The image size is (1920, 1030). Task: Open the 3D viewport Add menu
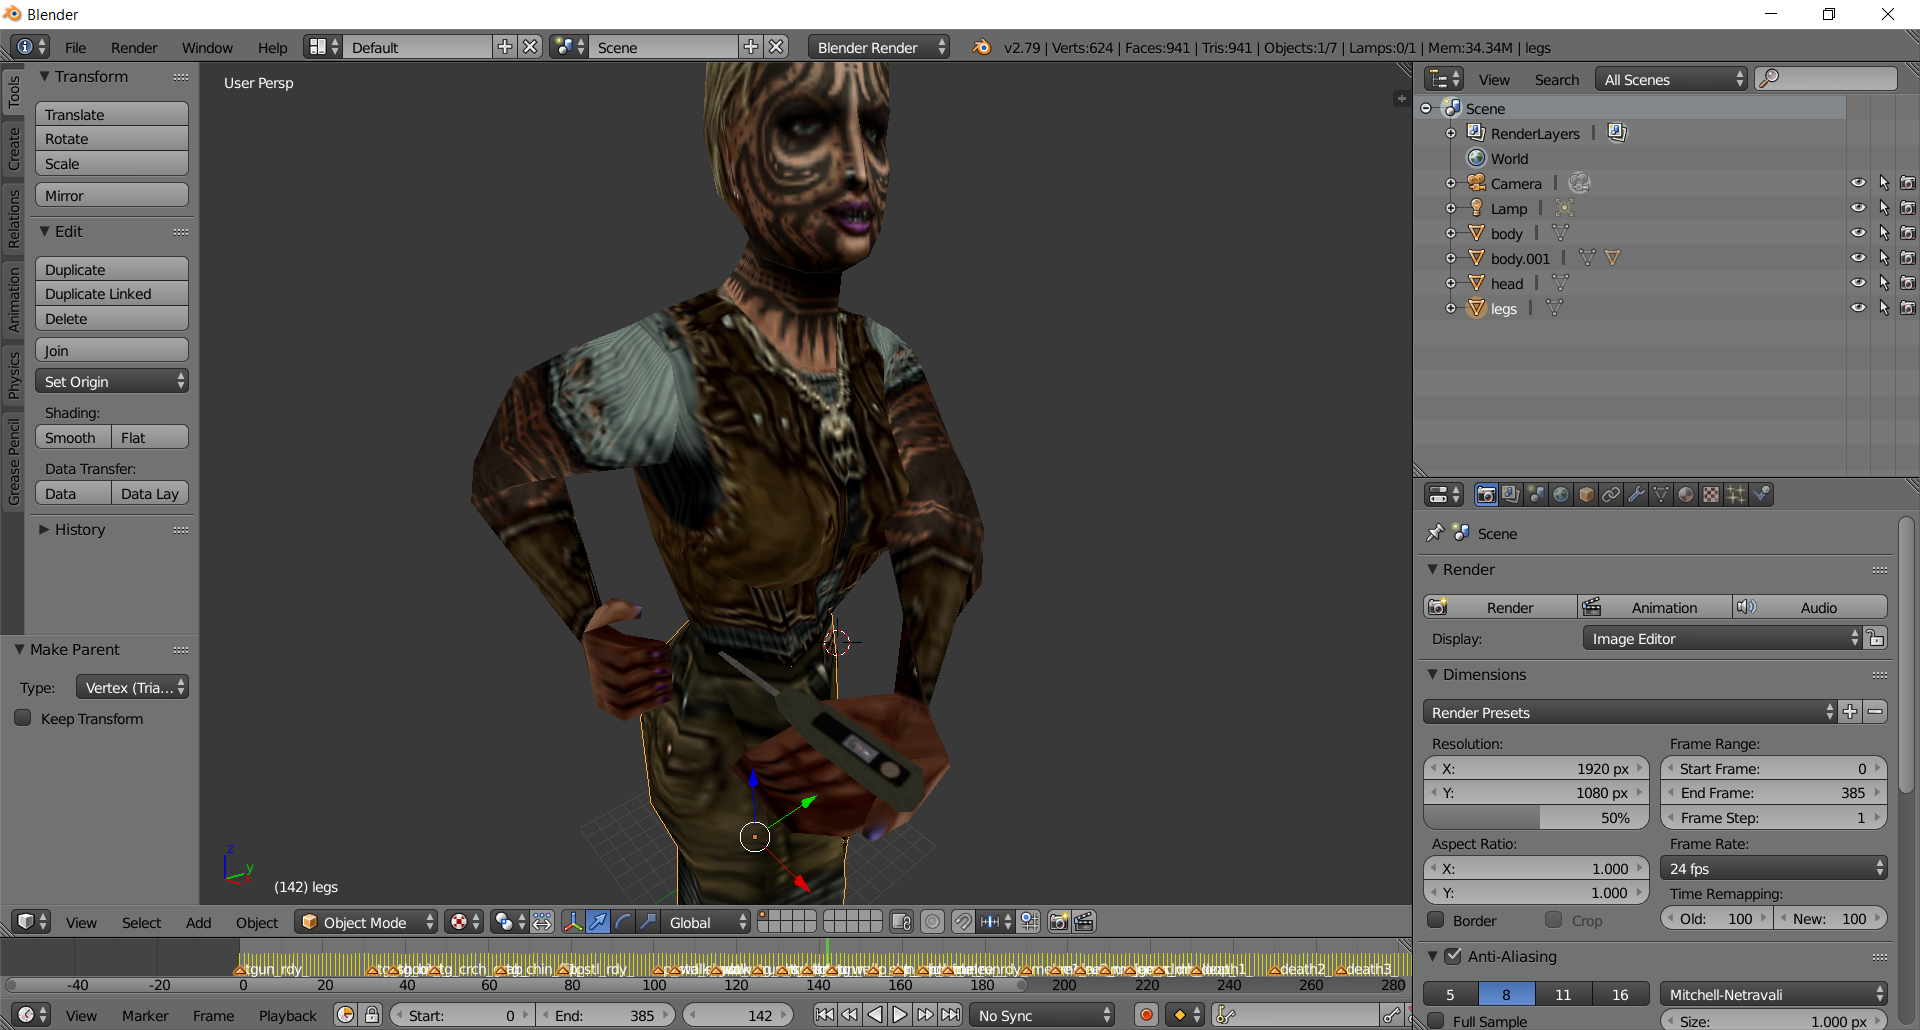point(198,922)
